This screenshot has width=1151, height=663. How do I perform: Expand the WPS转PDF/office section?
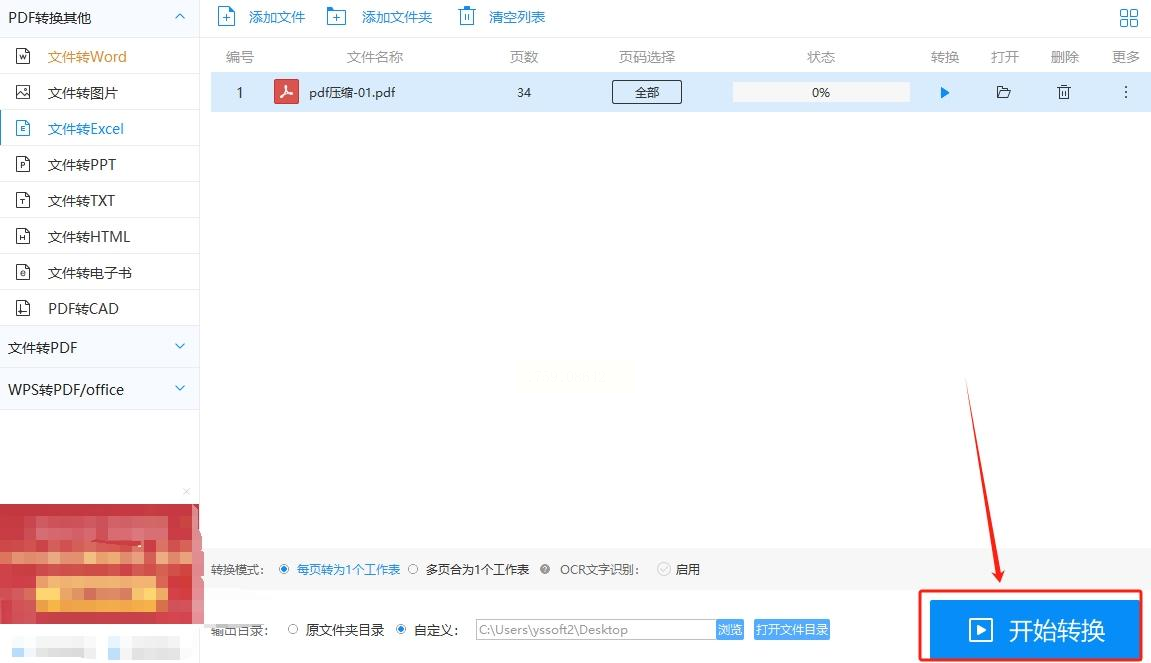180,388
